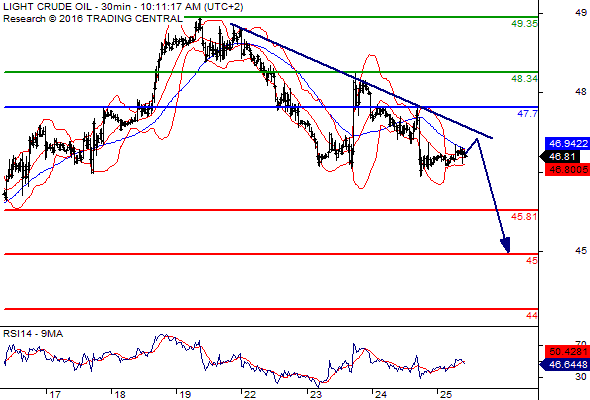Click the TRADING CENTRAL research credit text
The height and width of the screenshot is (400, 590).
pos(93,18)
